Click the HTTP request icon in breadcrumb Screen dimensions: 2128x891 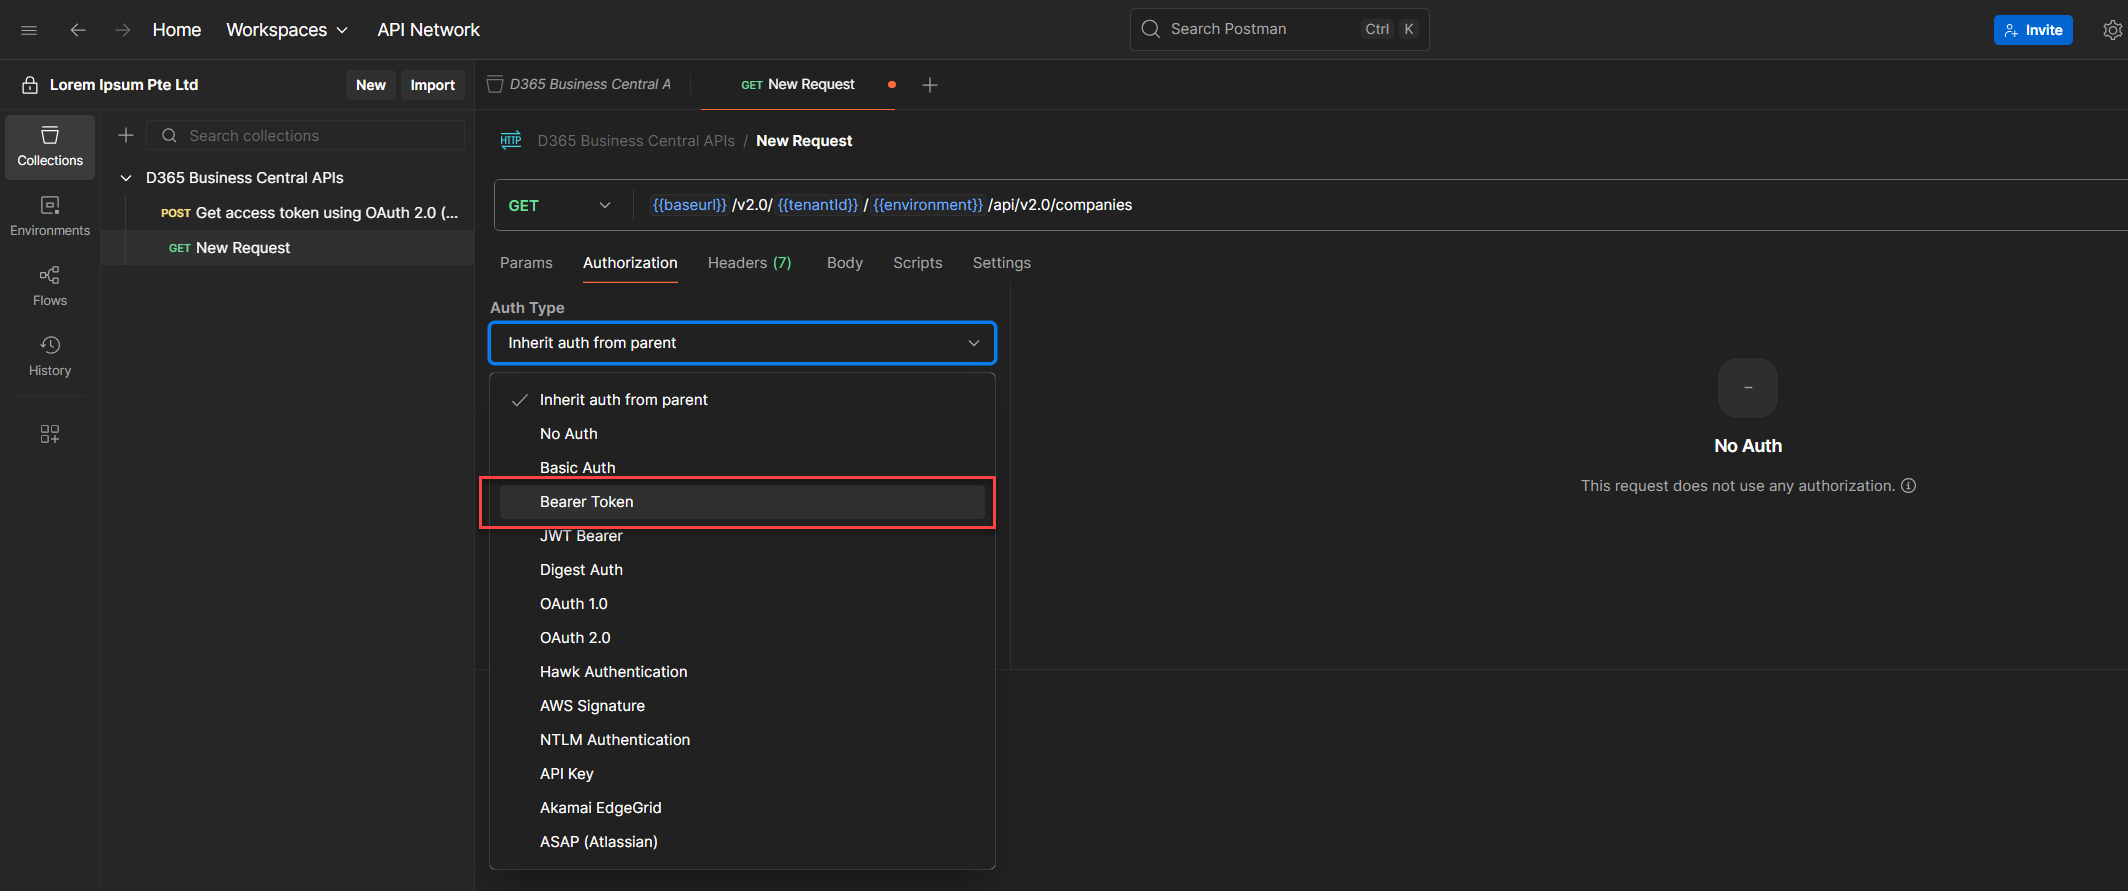(x=511, y=140)
